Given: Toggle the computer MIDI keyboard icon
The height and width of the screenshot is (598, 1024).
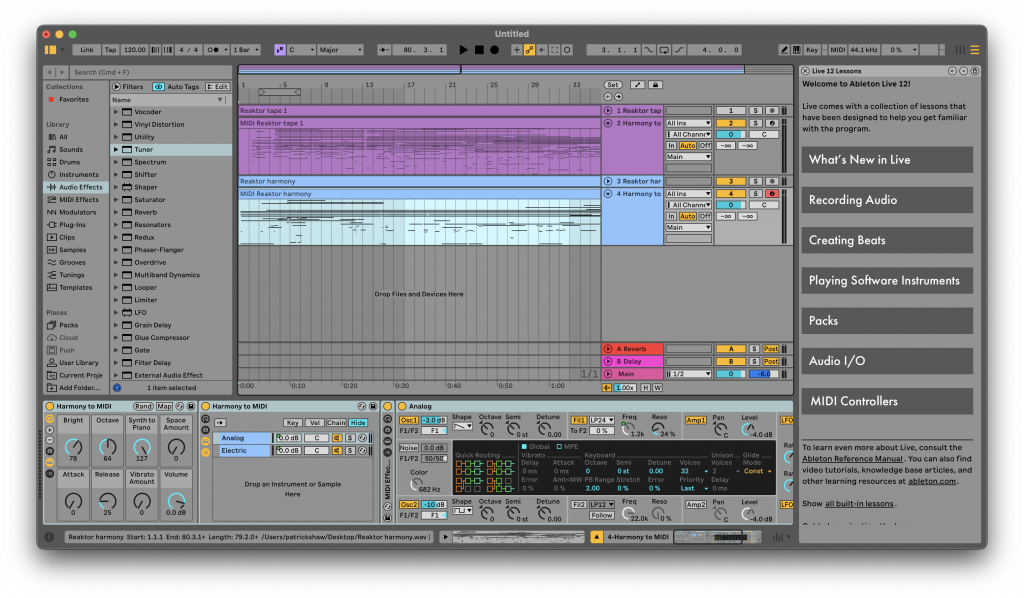Looking at the screenshot, I should pyautogui.click(x=797, y=50).
